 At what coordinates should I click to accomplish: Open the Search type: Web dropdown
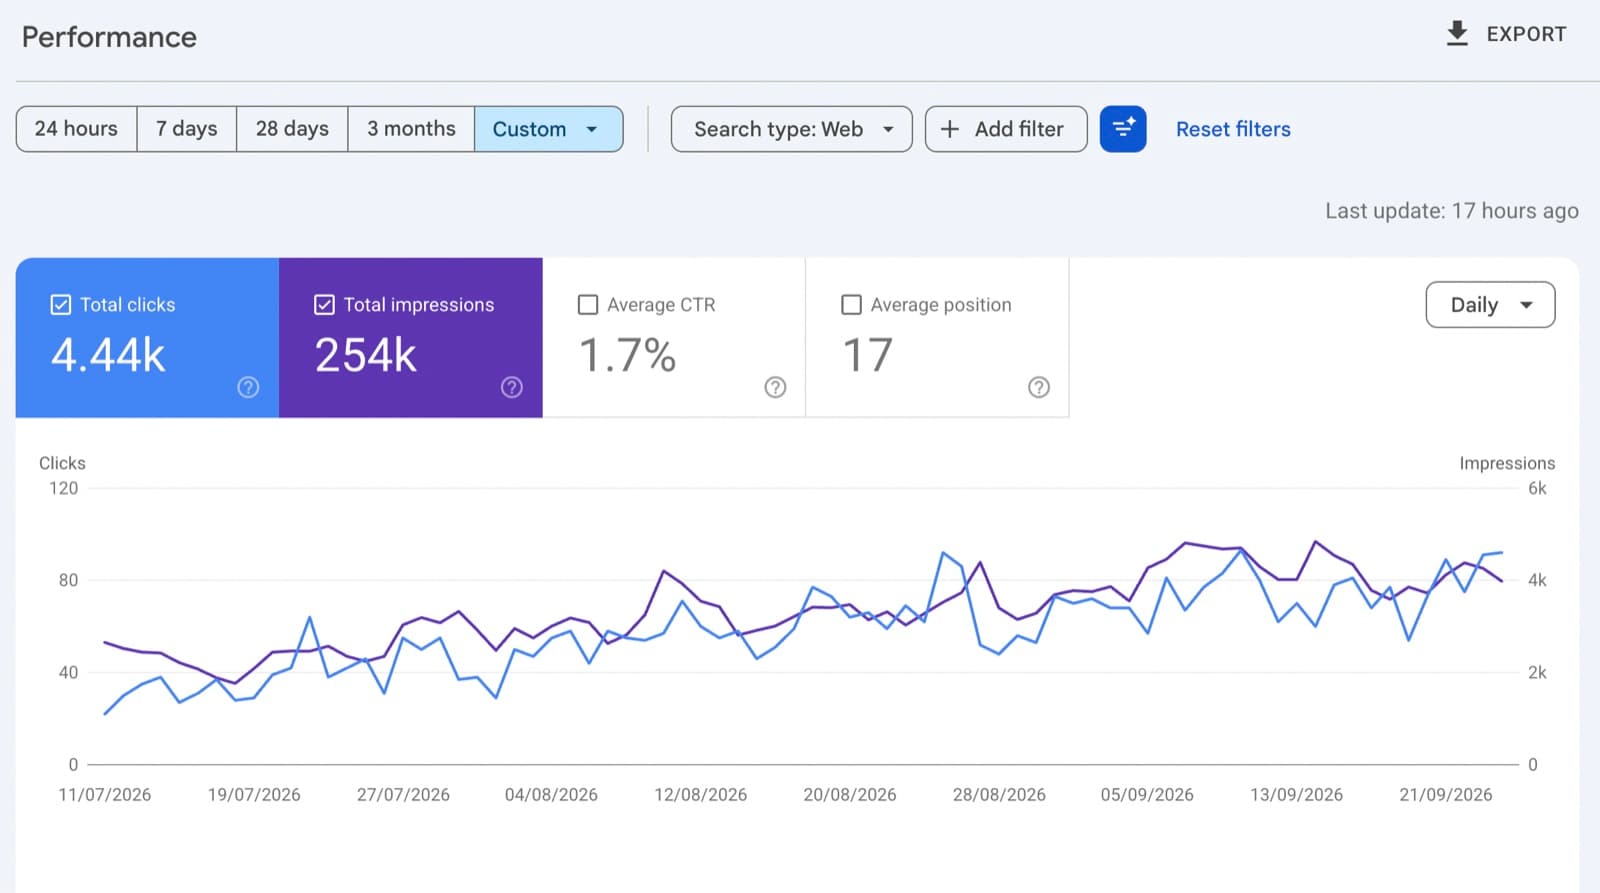pyautogui.click(x=791, y=129)
